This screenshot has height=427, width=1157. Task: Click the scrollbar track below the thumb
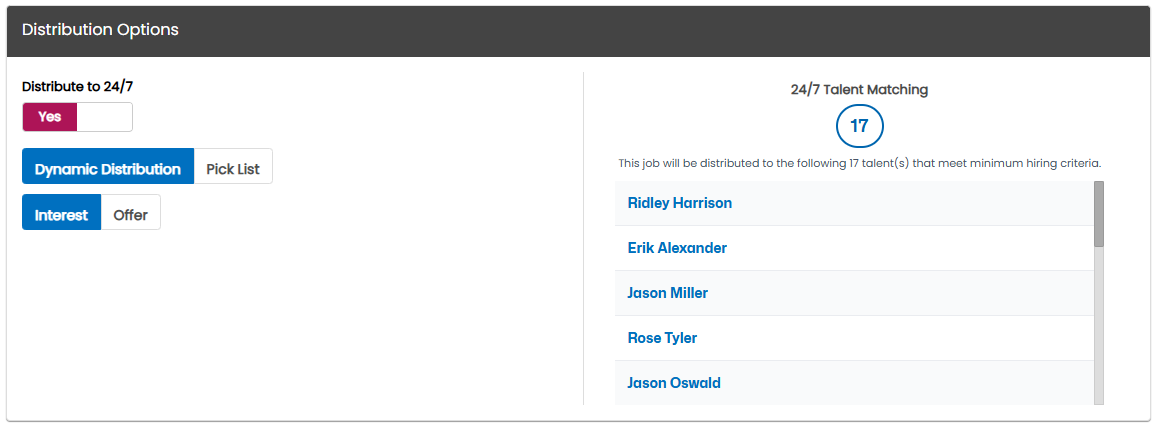pyautogui.click(x=1099, y=324)
